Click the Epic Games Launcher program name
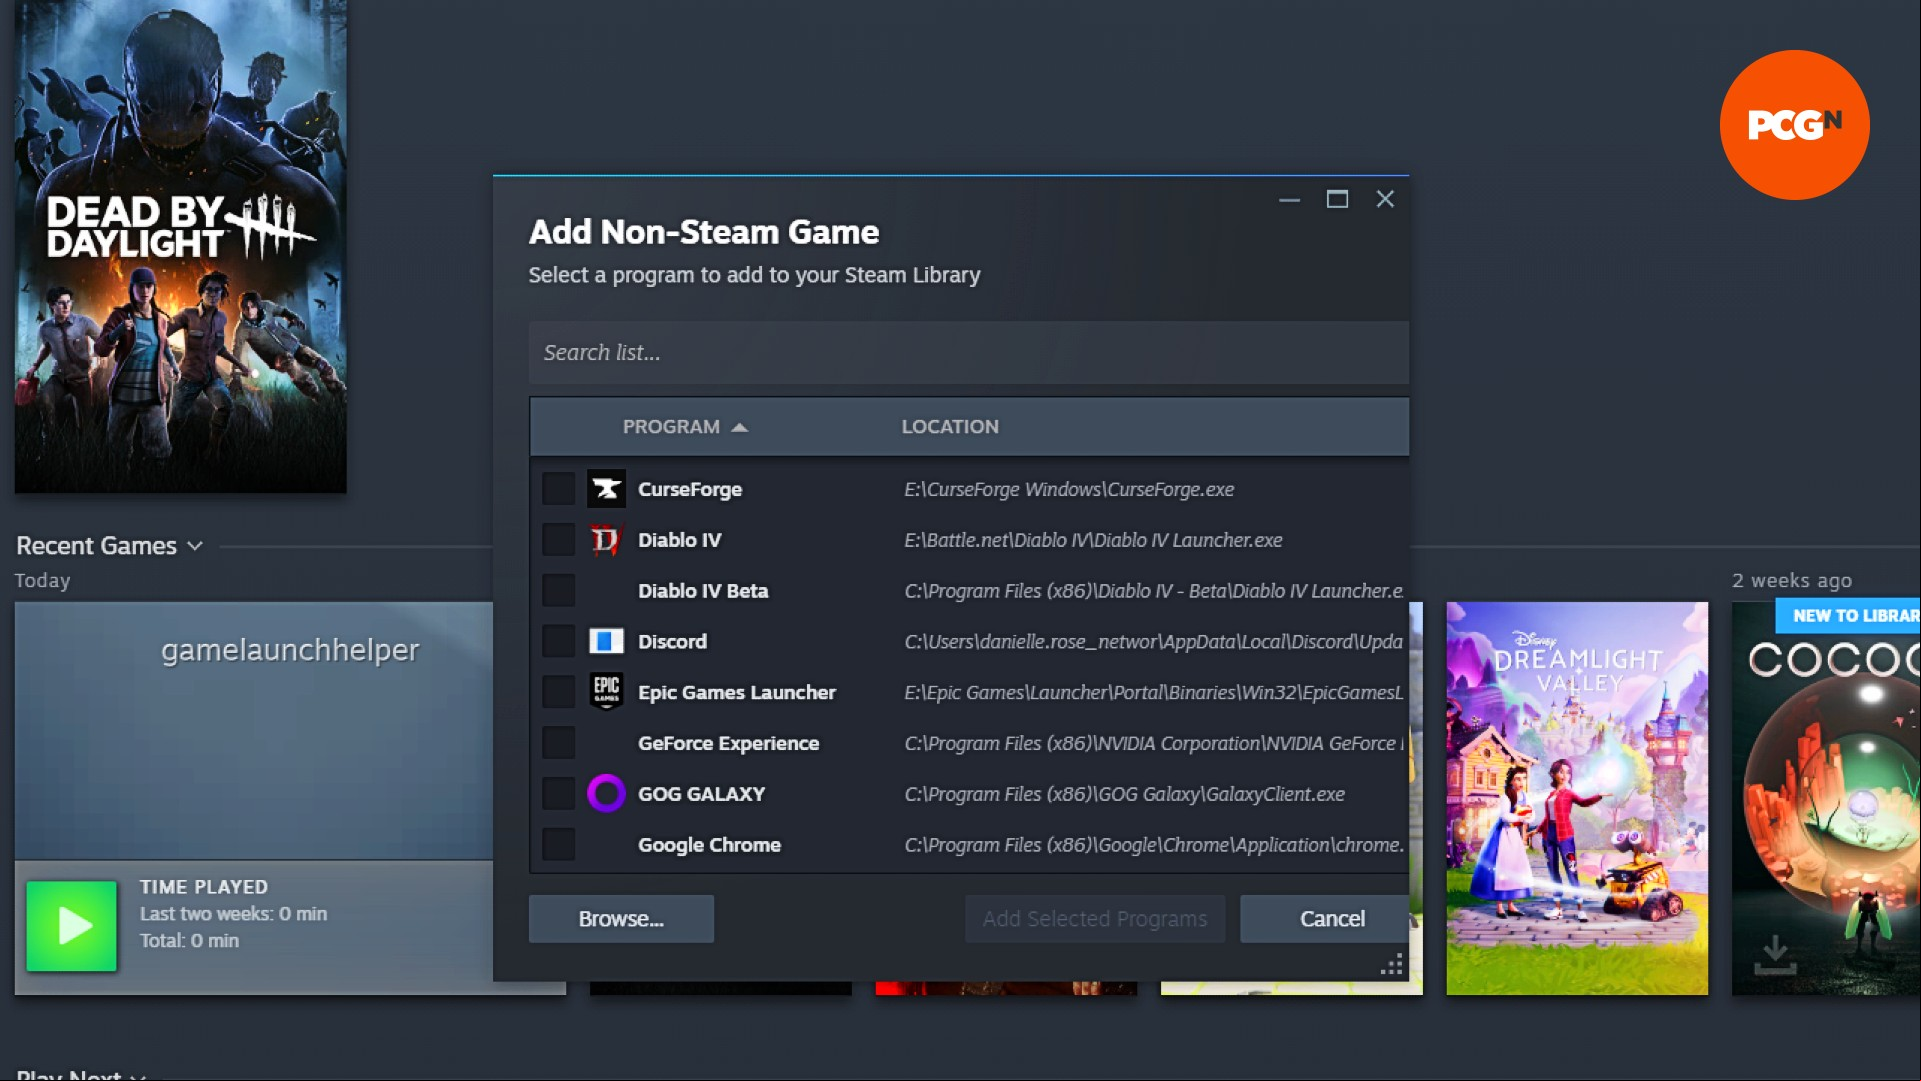1921x1081 pixels. [737, 692]
